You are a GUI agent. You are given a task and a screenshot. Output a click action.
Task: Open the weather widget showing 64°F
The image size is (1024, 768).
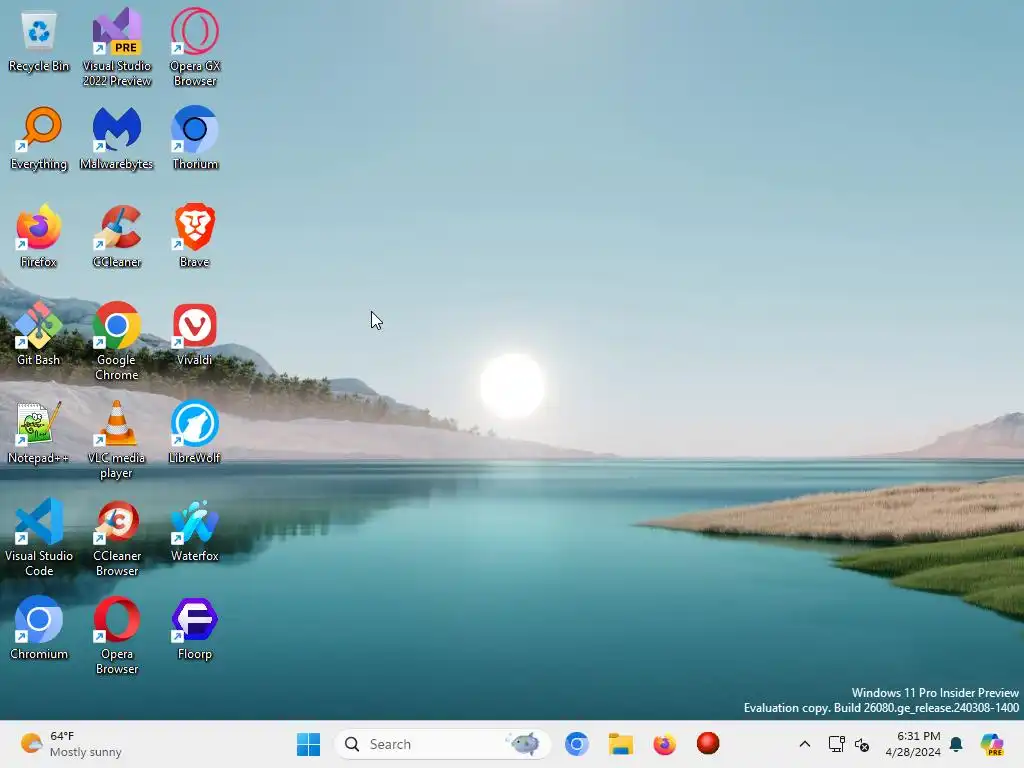pos(71,744)
